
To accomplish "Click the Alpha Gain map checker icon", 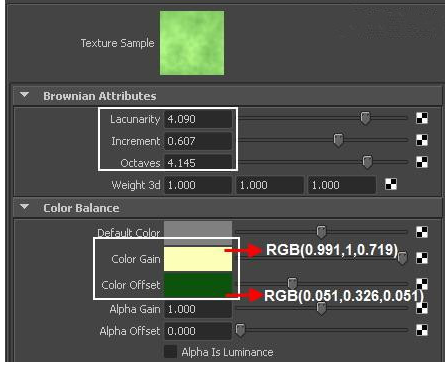I will click(422, 308).
